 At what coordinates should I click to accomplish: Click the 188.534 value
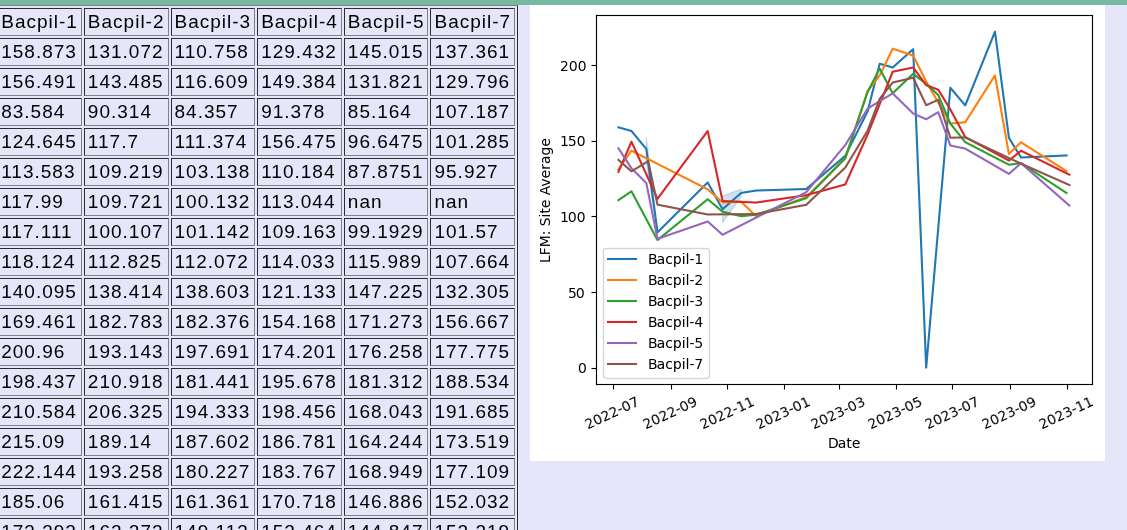473,382
